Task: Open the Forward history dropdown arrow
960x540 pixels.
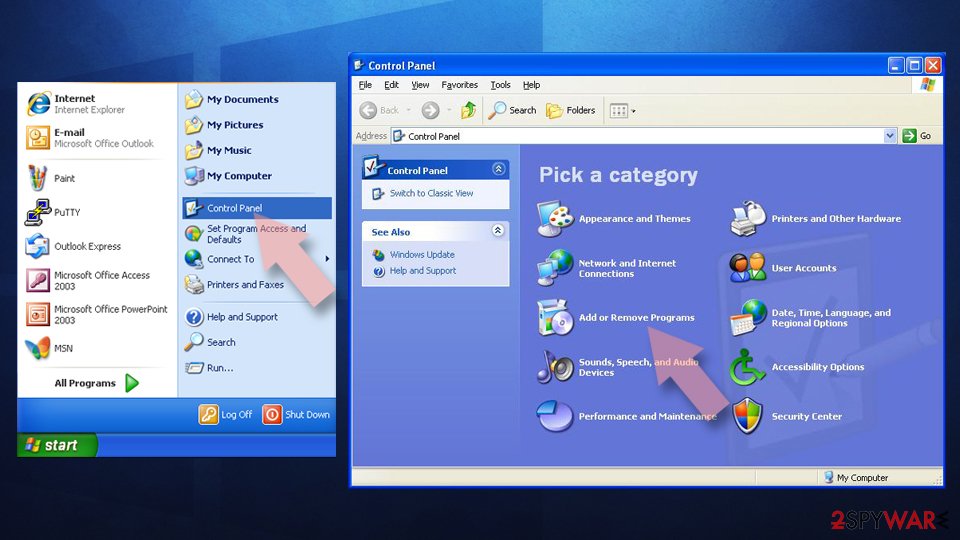Action: [449, 111]
